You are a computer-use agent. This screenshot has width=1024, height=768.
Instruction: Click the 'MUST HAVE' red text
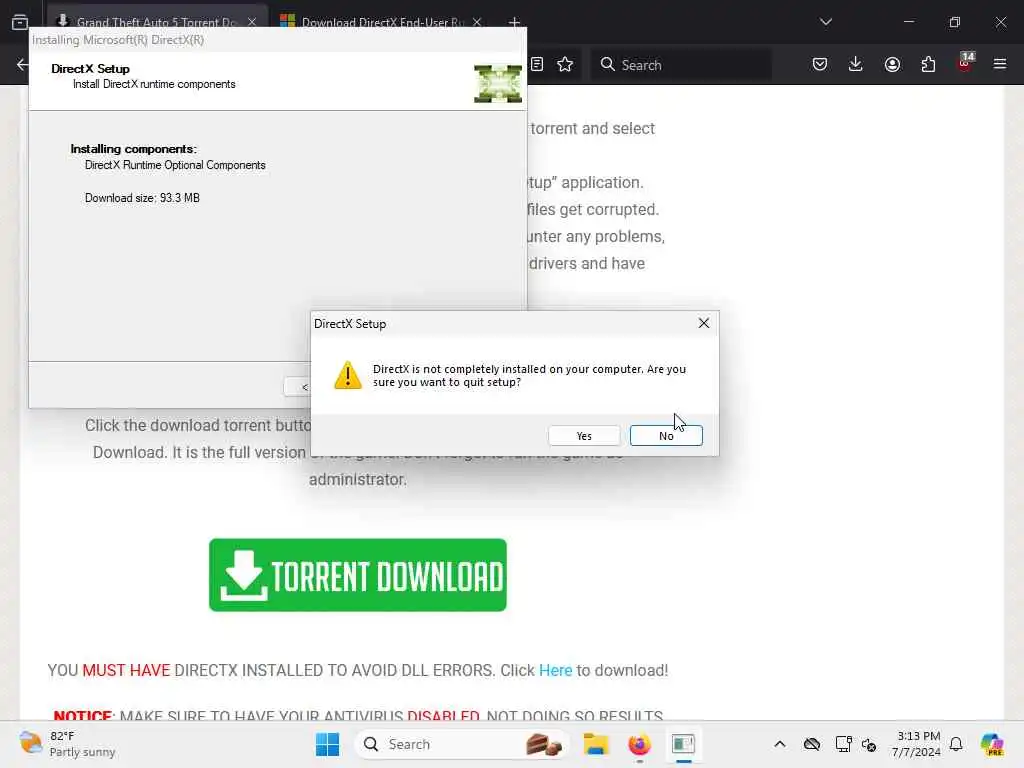coord(126,670)
